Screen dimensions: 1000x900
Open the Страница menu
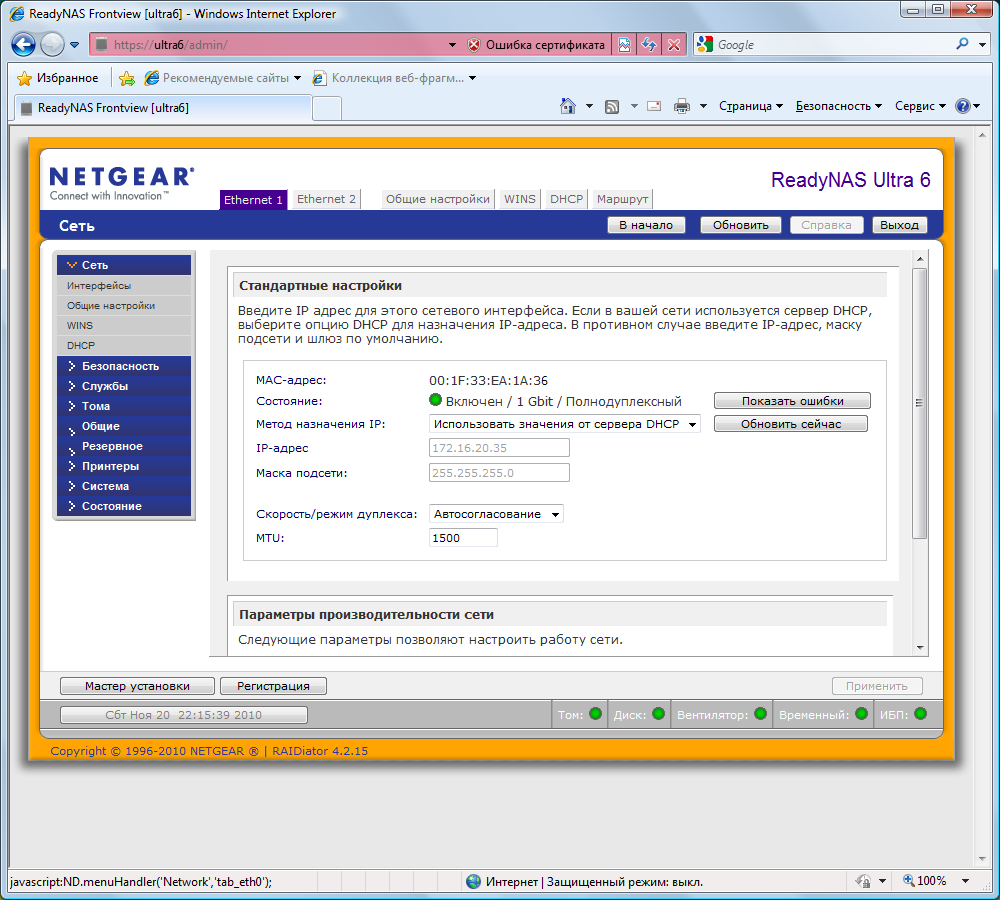pos(751,106)
